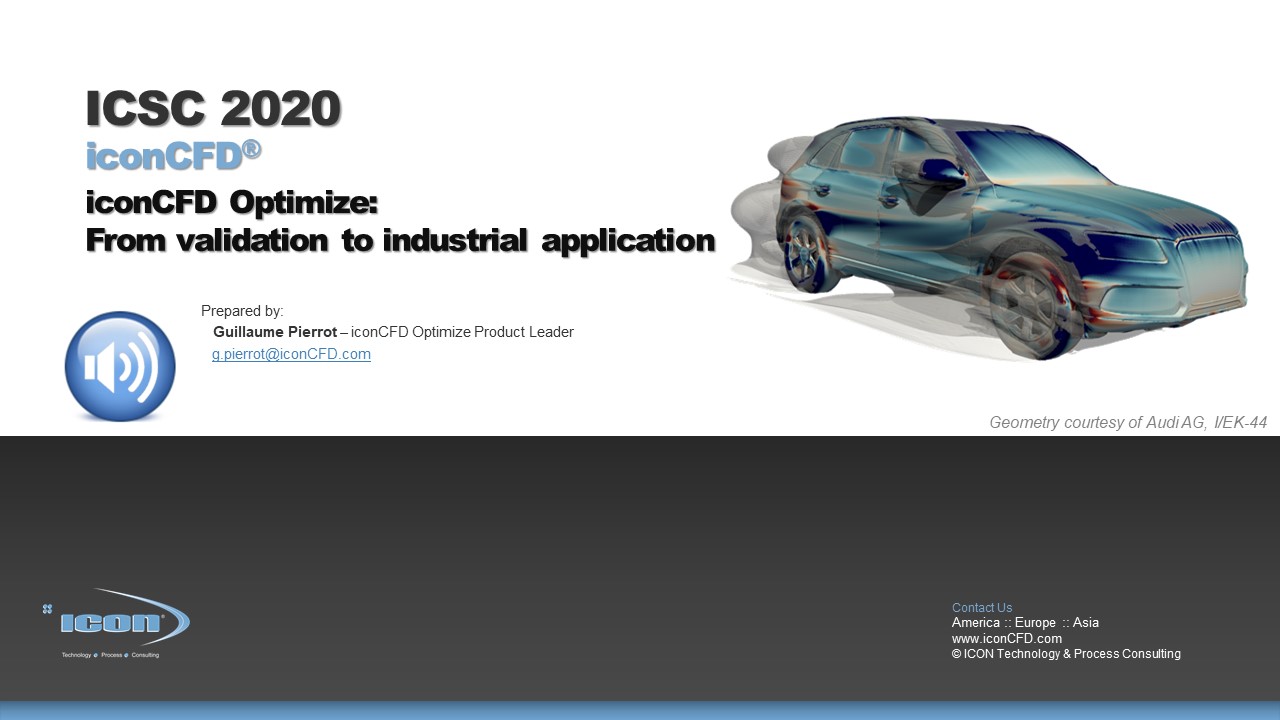The image size is (1280, 720).
Task: Select the ICSC 2020 title text
Action: click(x=213, y=108)
